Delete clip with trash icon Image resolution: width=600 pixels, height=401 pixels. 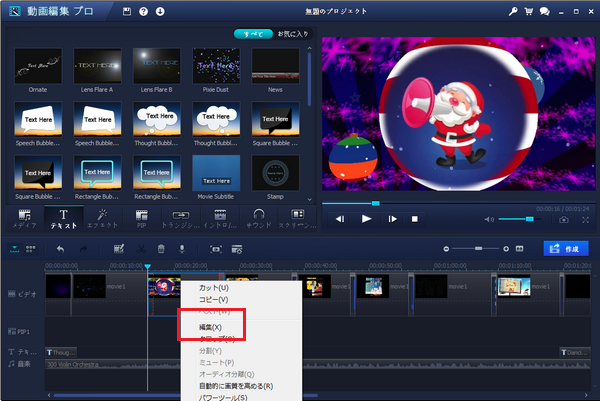[x=161, y=249]
